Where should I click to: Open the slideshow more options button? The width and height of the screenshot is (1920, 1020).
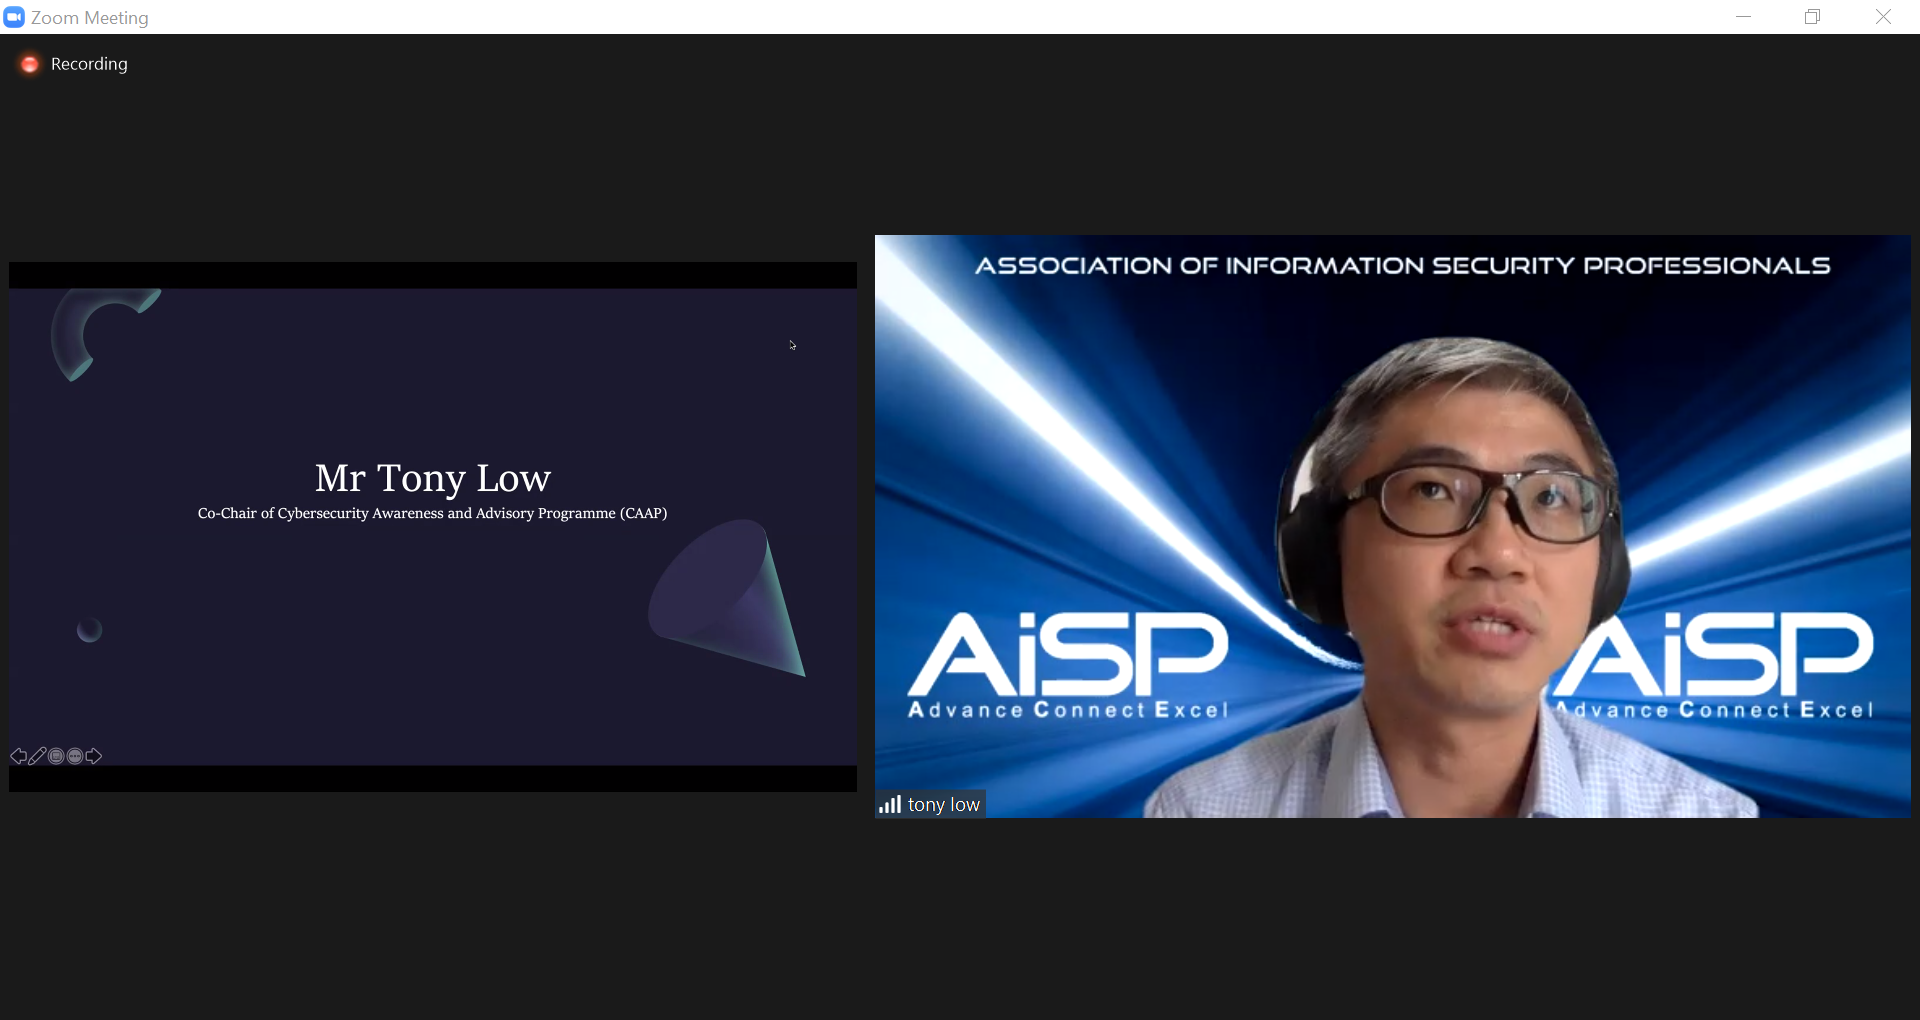coord(75,756)
